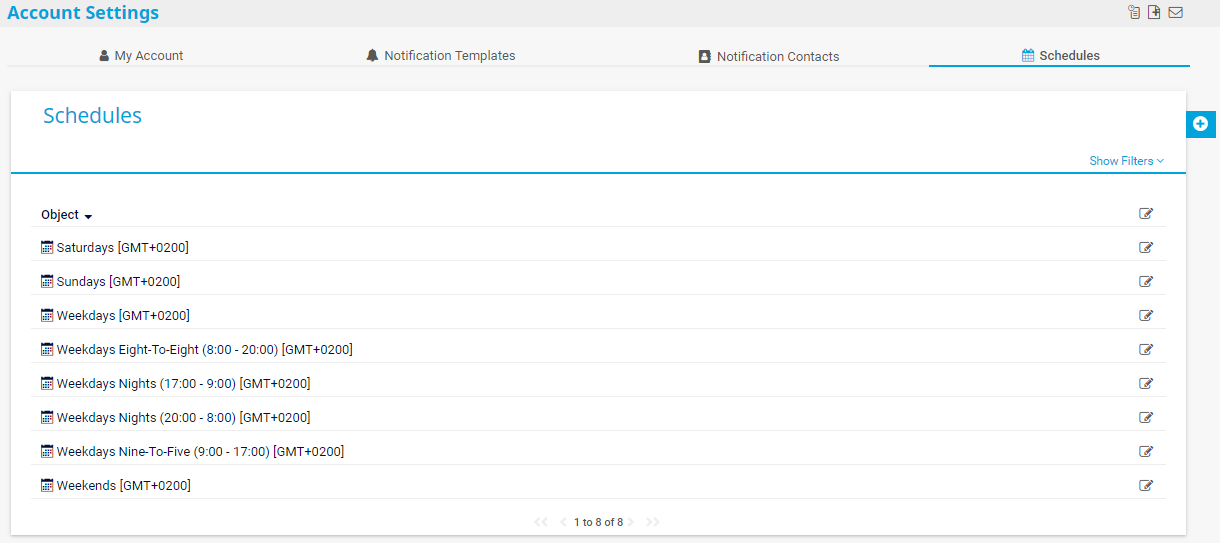Edit the Saturdays schedule via pencil icon
The image size is (1220, 543).
pyautogui.click(x=1146, y=248)
